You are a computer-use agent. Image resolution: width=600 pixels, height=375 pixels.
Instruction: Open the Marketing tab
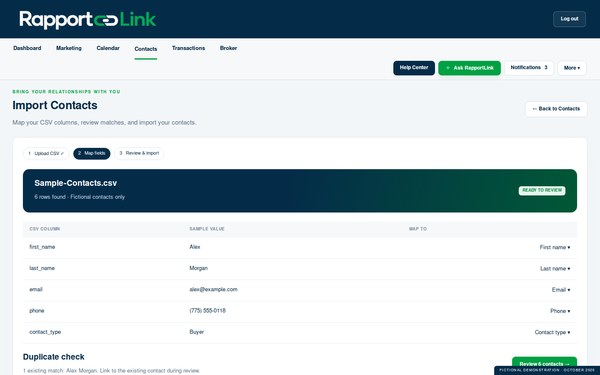pos(69,48)
